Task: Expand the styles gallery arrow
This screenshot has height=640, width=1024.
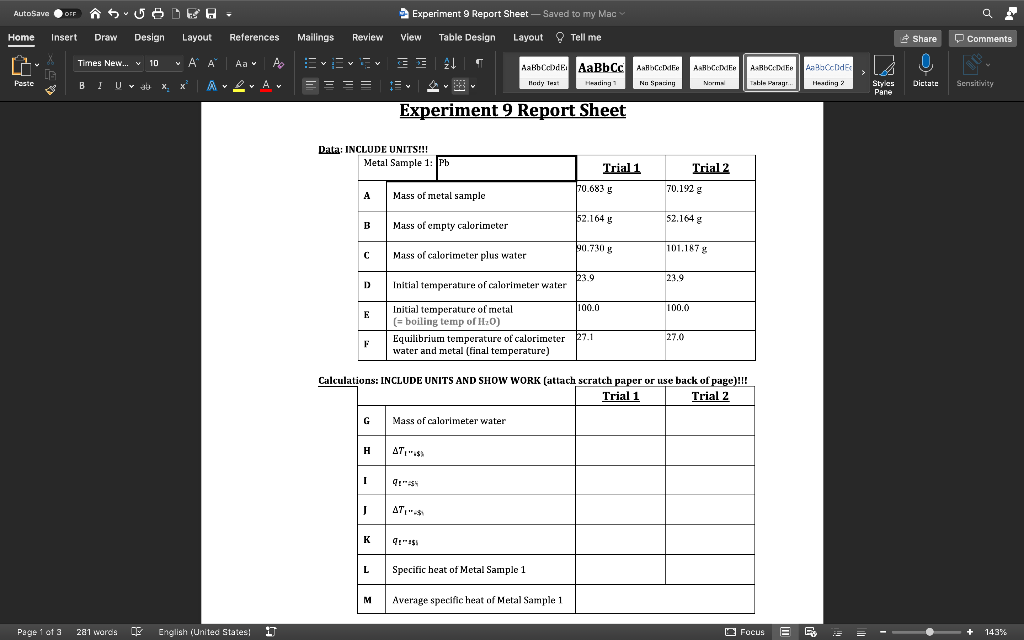Action: pos(863,72)
